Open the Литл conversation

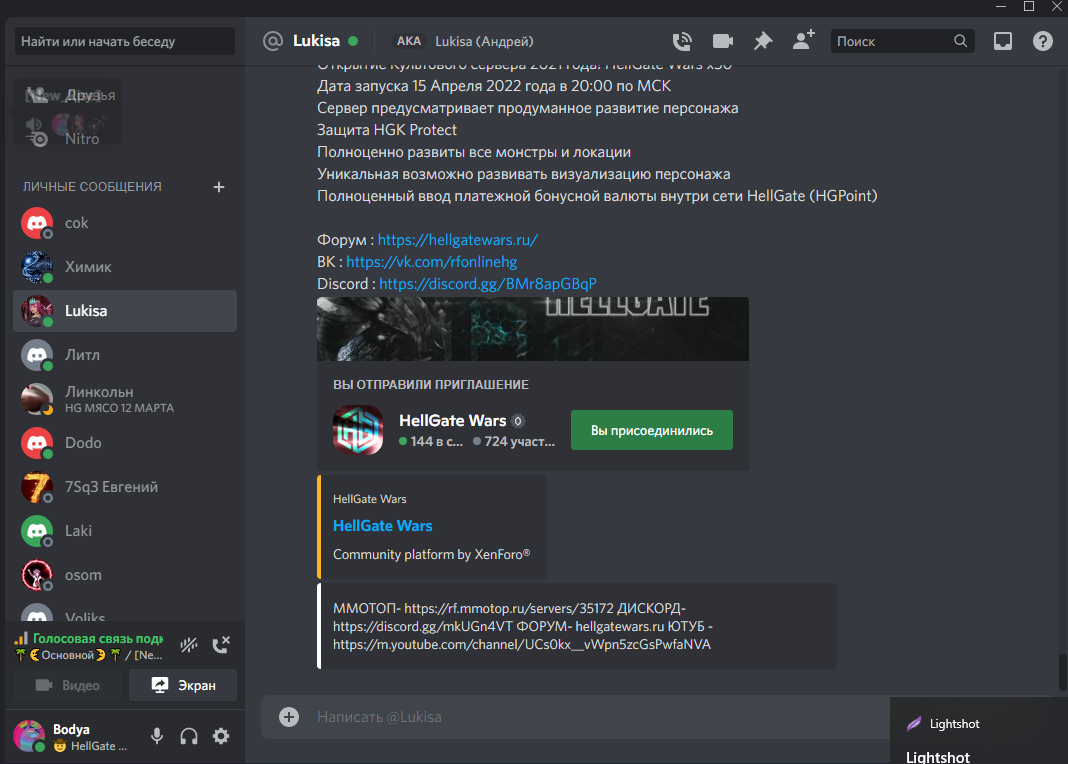pyautogui.click(x=125, y=355)
